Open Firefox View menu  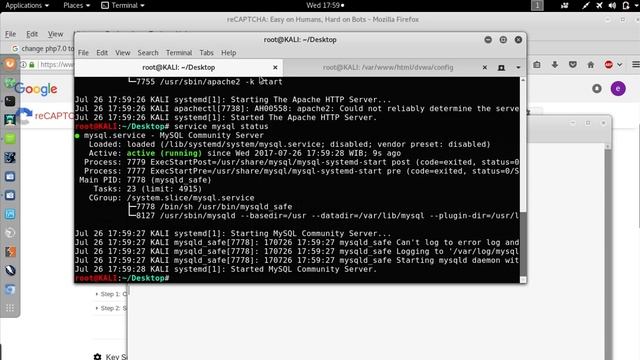coord(55,34)
